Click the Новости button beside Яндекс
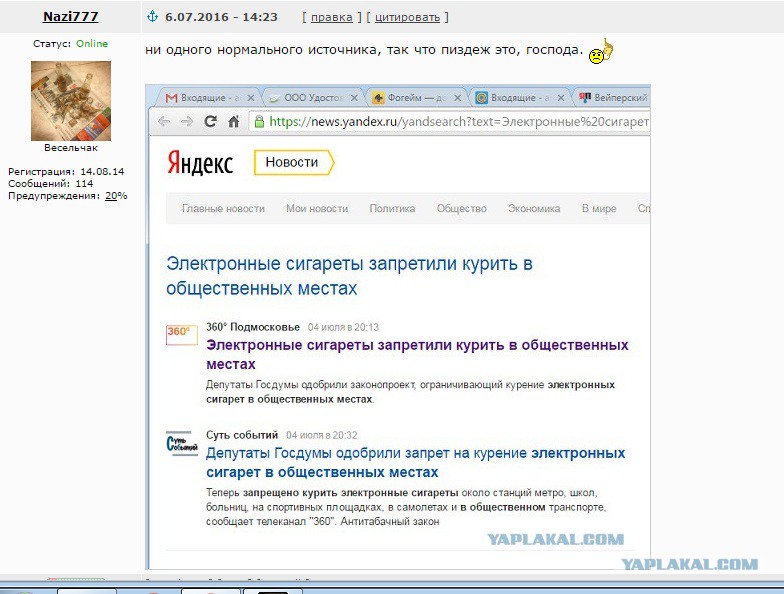The height and width of the screenshot is (594, 784). click(294, 162)
